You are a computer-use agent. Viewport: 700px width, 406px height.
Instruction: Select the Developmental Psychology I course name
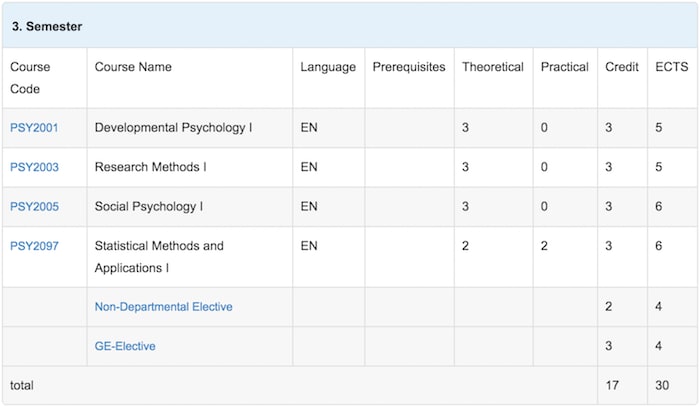[174, 128]
